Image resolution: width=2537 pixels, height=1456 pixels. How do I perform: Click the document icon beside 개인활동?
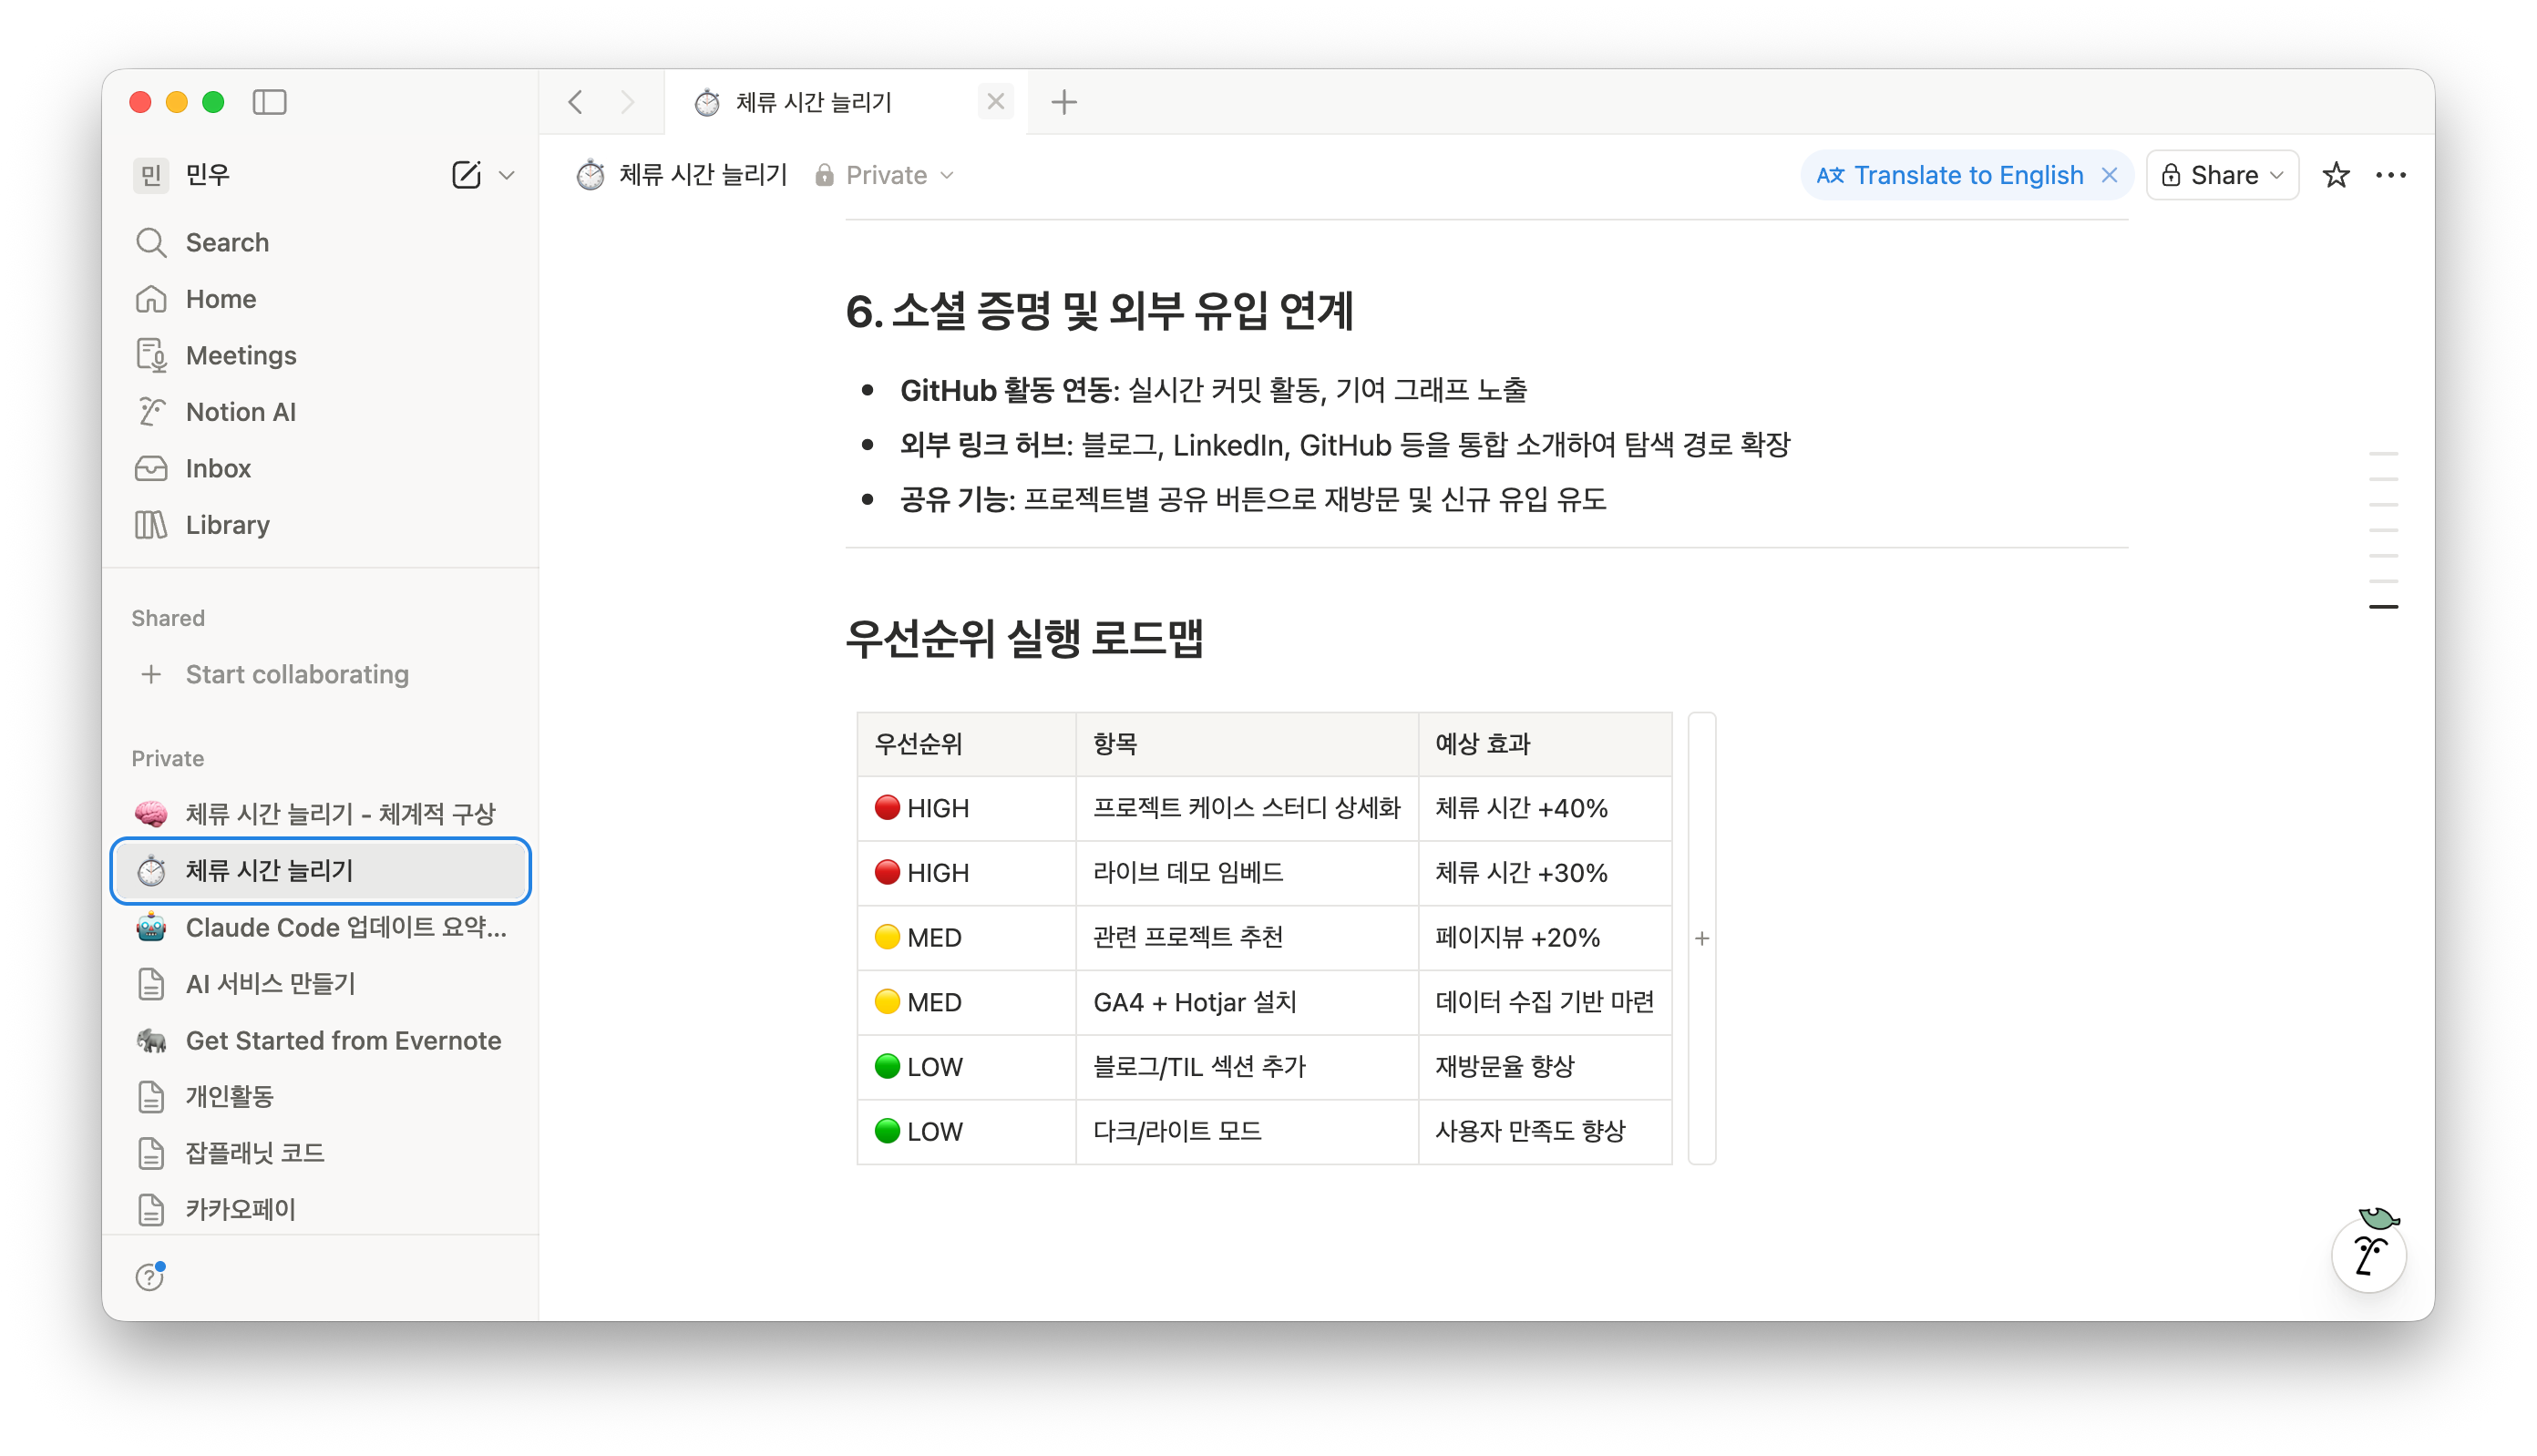click(x=151, y=1097)
